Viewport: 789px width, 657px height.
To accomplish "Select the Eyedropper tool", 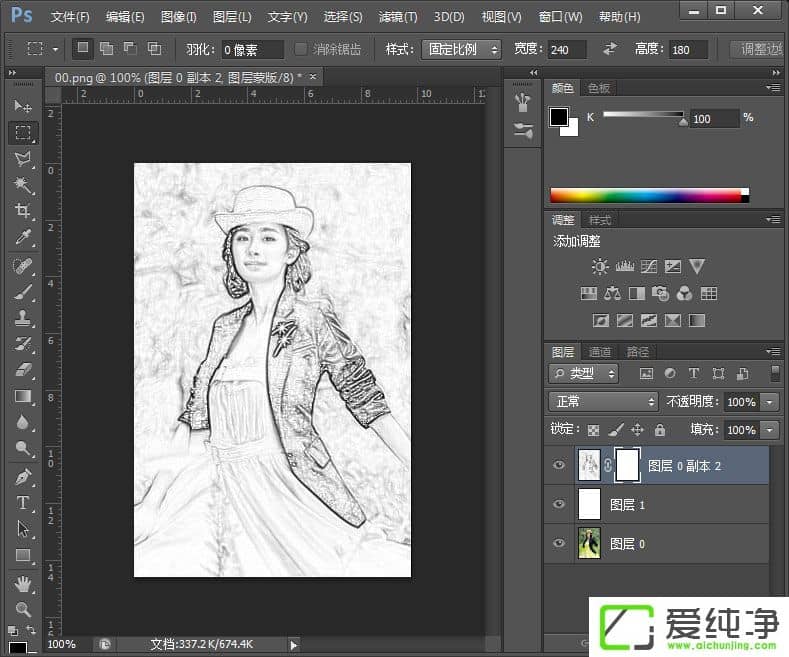I will (x=22, y=237).
